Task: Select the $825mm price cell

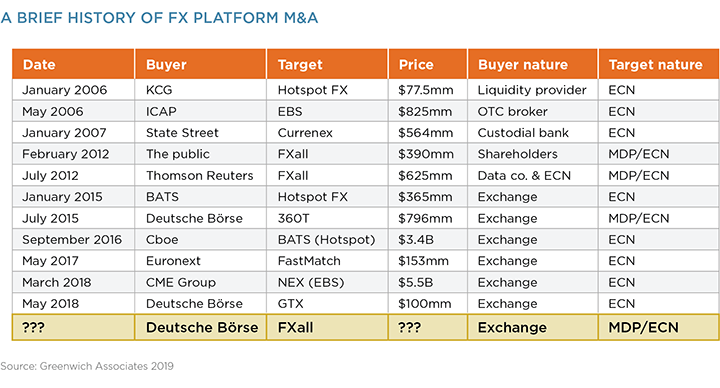Action: click(x=428, y=112)
